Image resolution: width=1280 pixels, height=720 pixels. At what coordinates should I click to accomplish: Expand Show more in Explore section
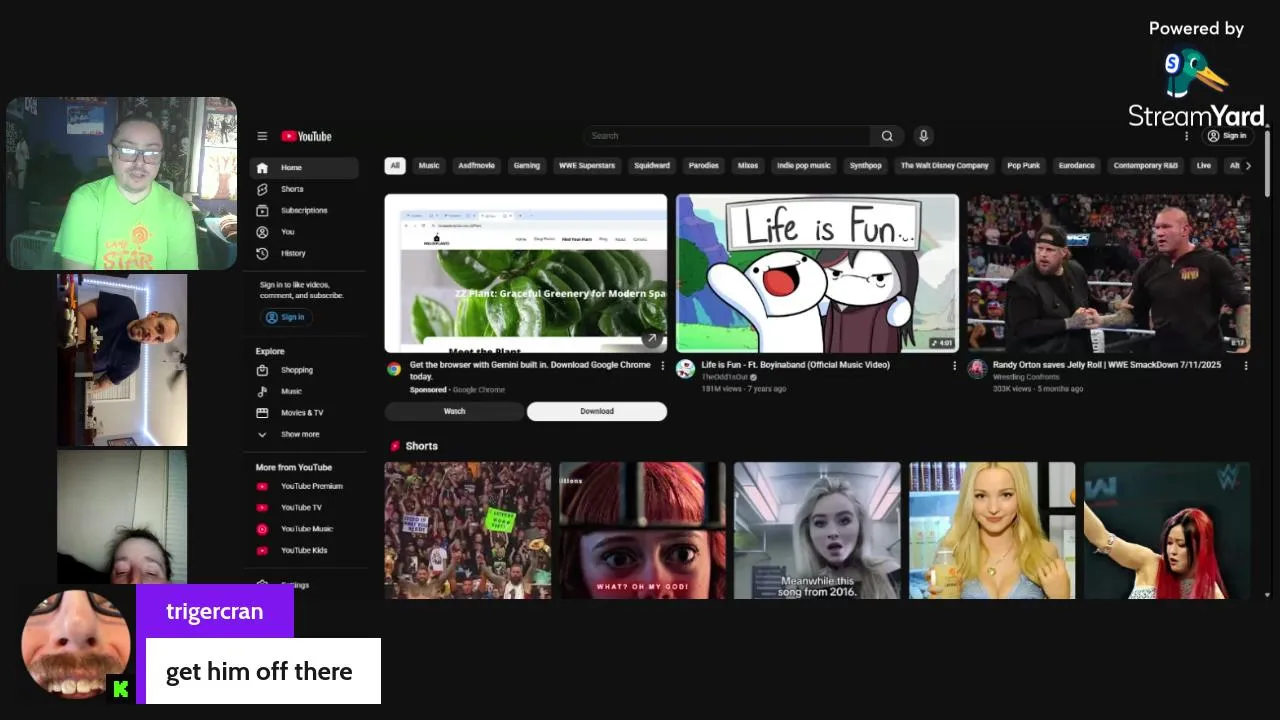pyautogui.click(x=299, y=435)
